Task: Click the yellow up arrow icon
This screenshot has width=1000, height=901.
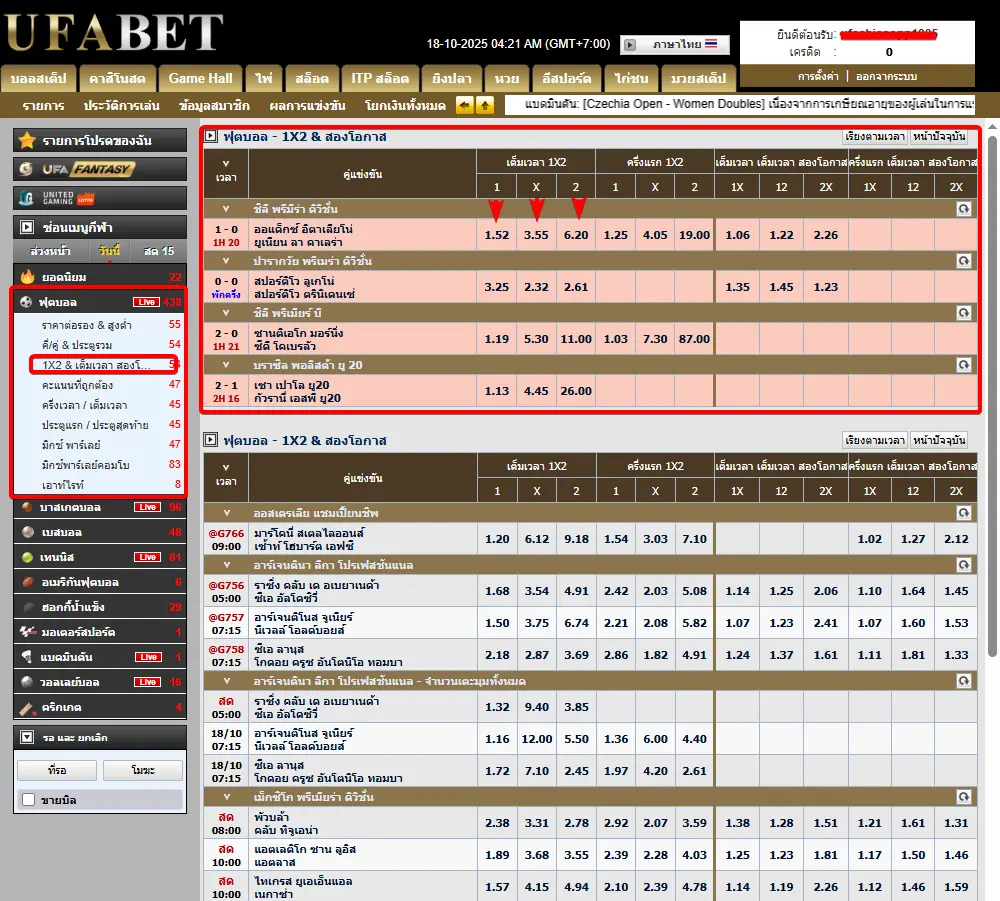Action: coord(484,105)
